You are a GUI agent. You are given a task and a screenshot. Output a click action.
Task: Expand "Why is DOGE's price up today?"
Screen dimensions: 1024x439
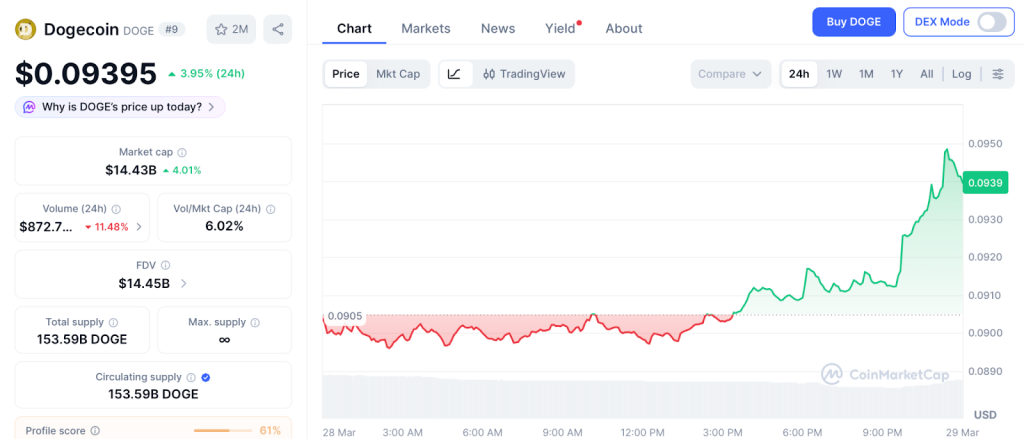[119, 107]
